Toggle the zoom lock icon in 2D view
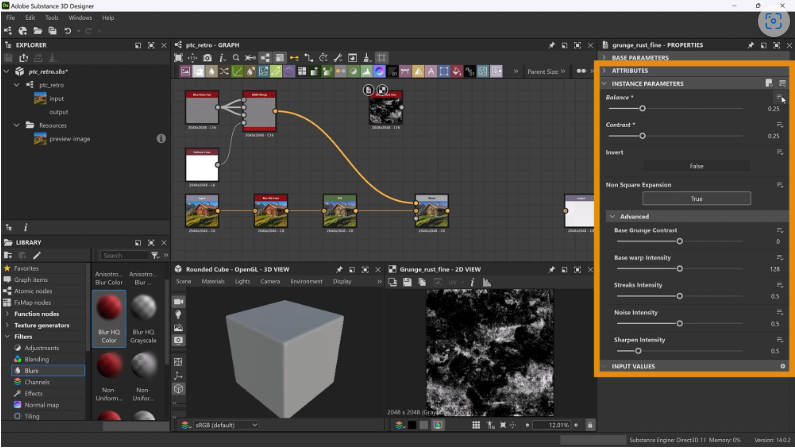Screen dimensions: 795x448 (x=590, y=425)
